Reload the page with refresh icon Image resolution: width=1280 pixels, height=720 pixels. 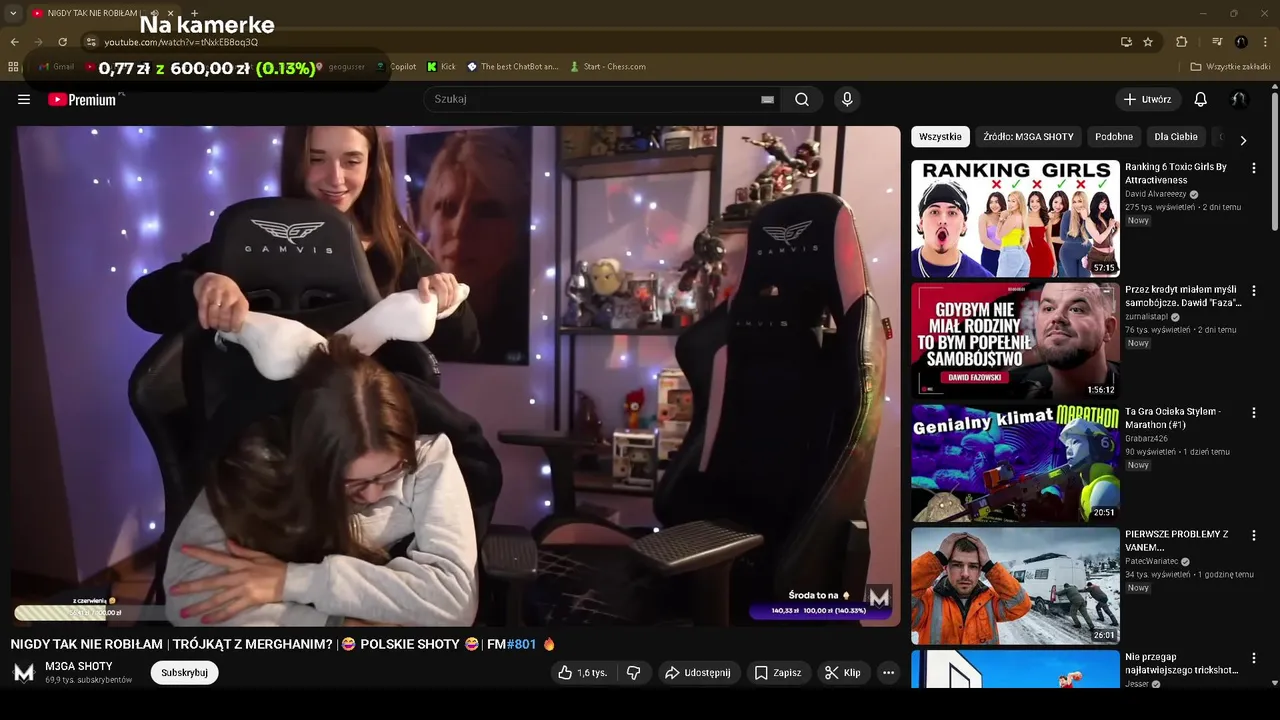click(62, 42)
